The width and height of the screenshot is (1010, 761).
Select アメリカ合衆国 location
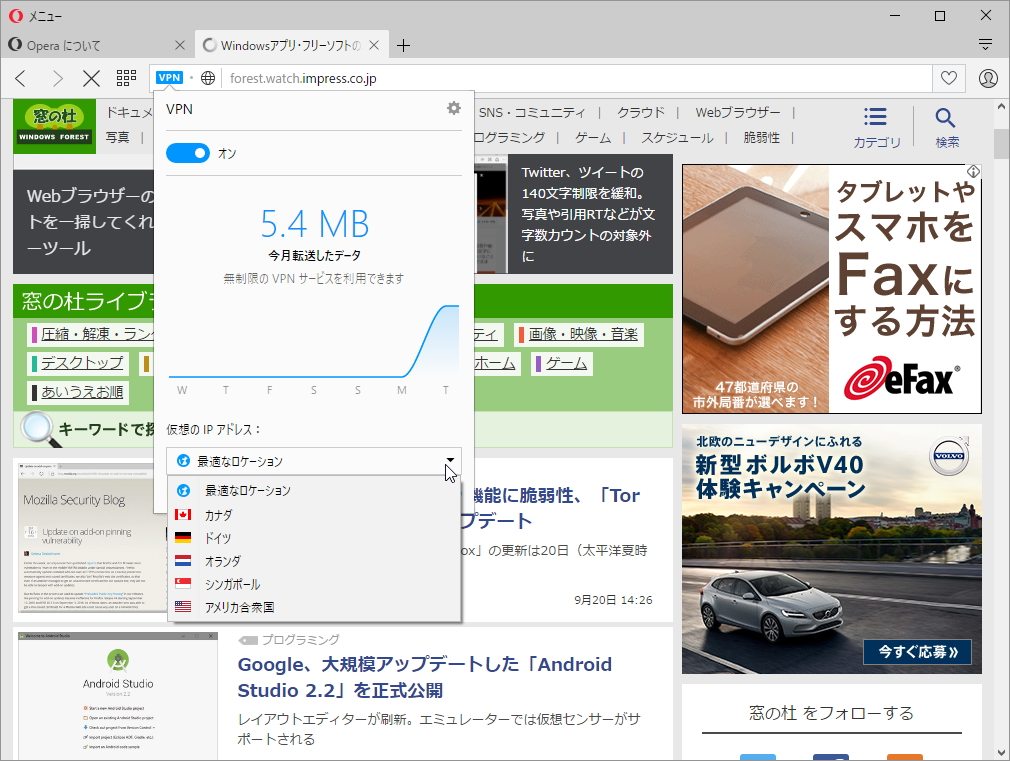coord(314,607)
